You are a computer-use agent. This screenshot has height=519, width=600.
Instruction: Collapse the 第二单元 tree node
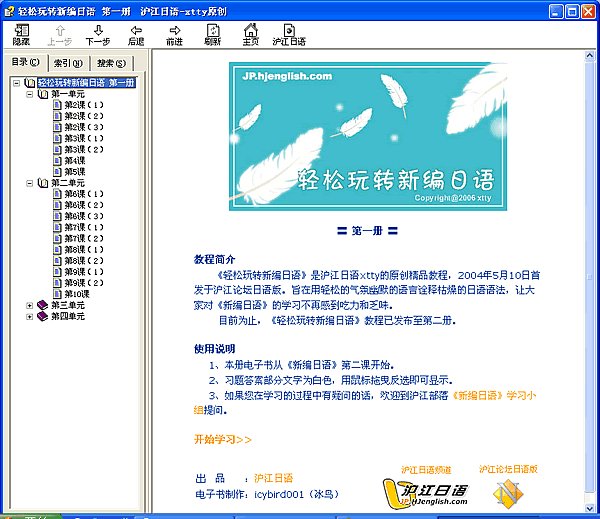pos(29,183)
